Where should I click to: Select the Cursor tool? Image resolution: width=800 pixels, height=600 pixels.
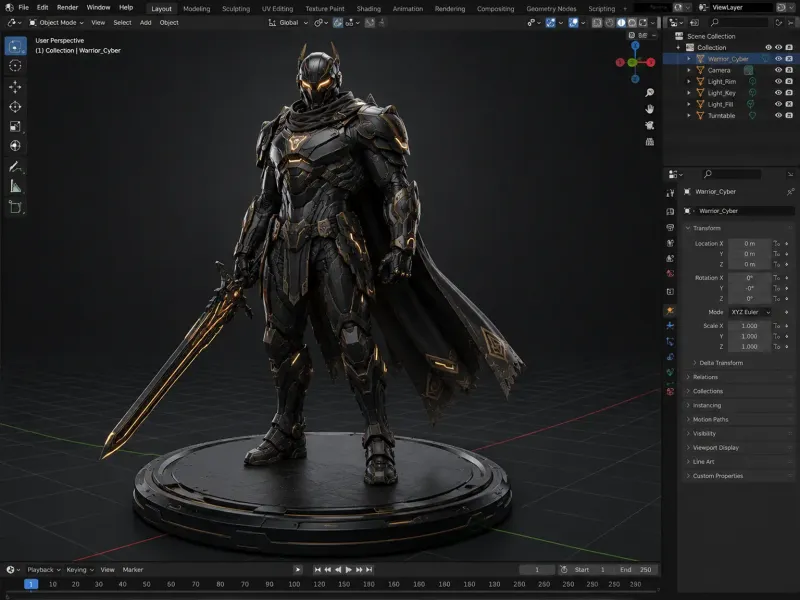[x=15, y=66]
